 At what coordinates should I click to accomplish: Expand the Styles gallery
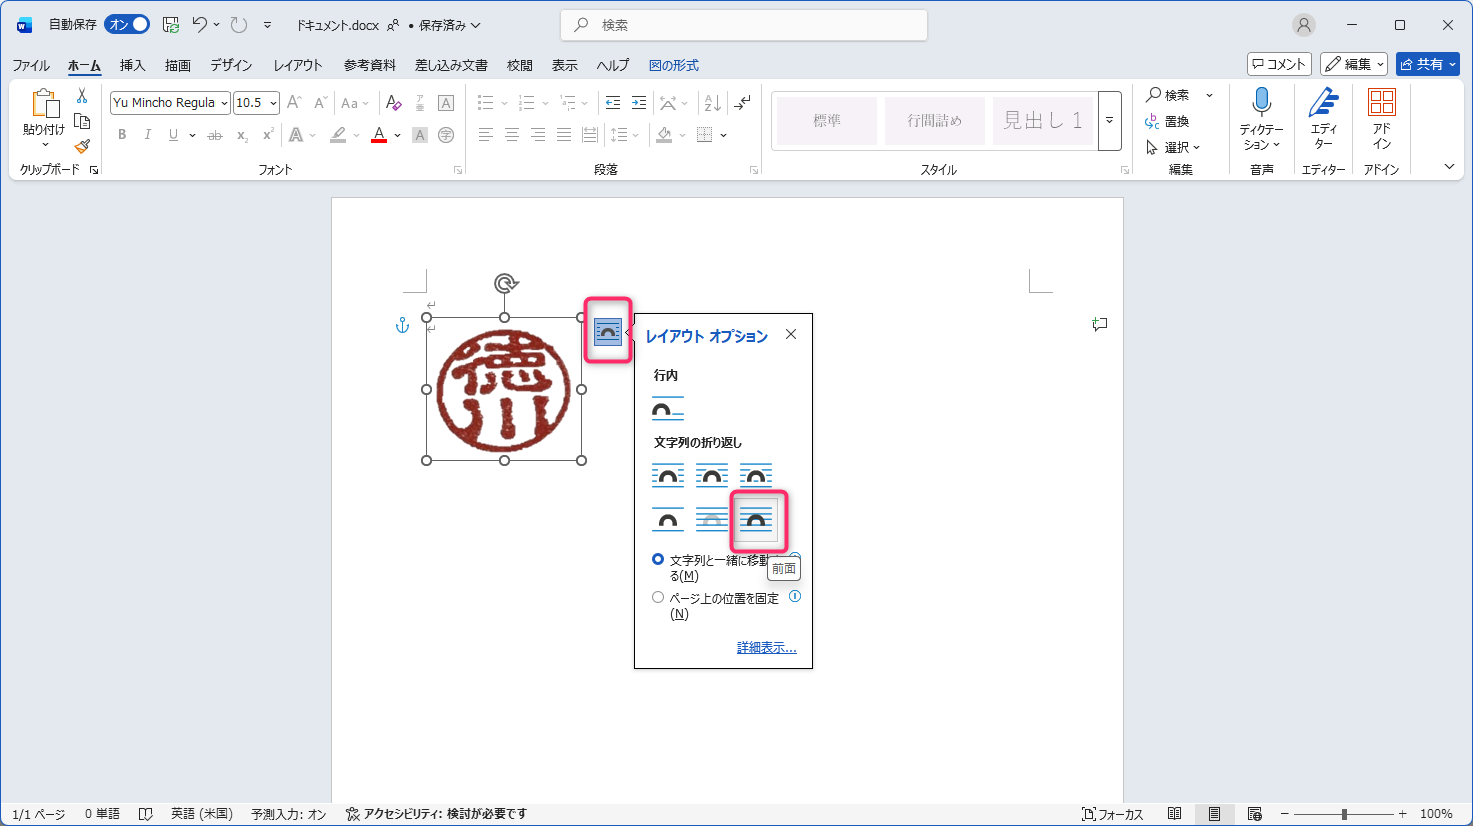pyautogui.click(x=1109, y=121)
